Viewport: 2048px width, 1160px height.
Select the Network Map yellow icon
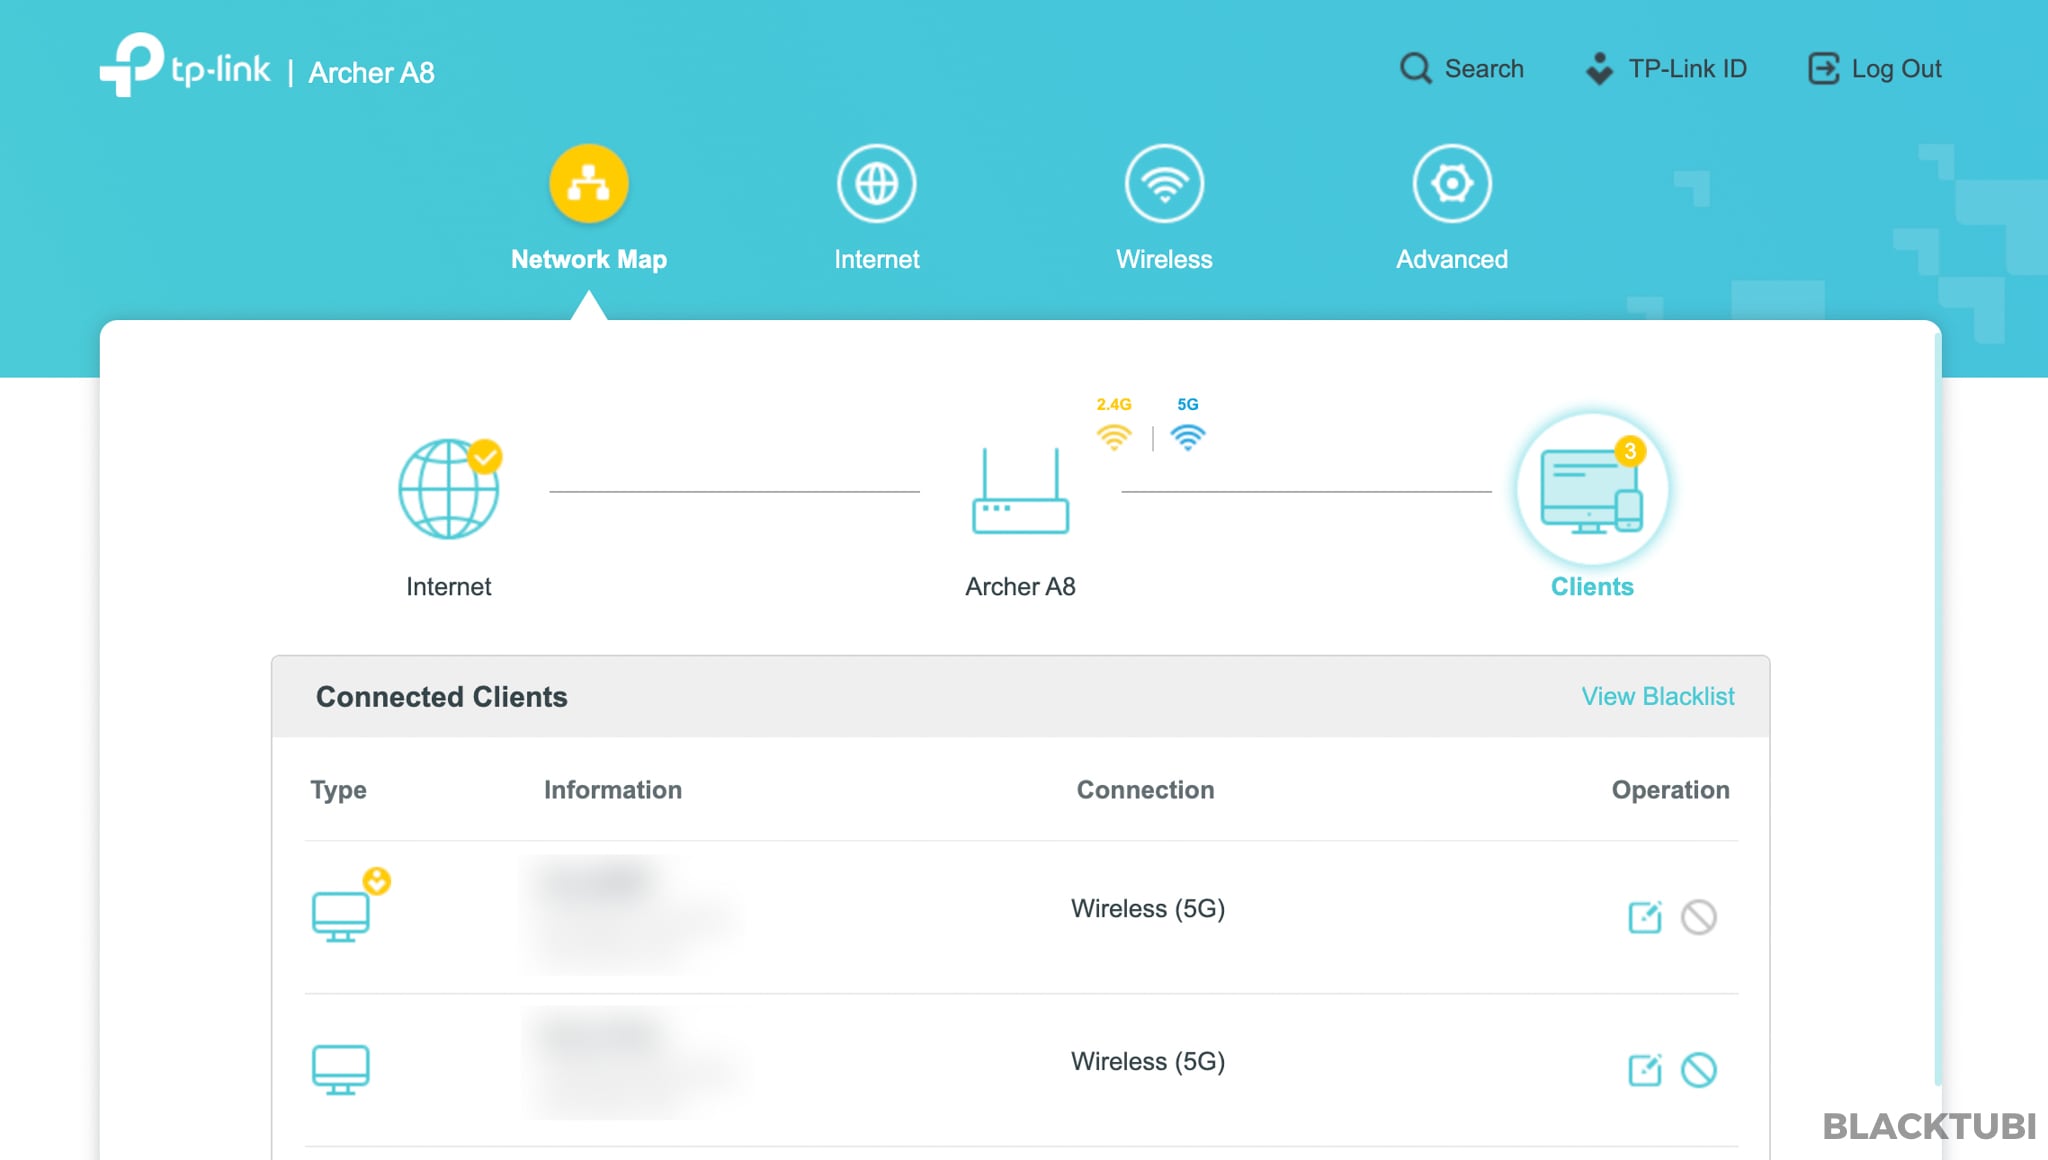click(589, 183)
